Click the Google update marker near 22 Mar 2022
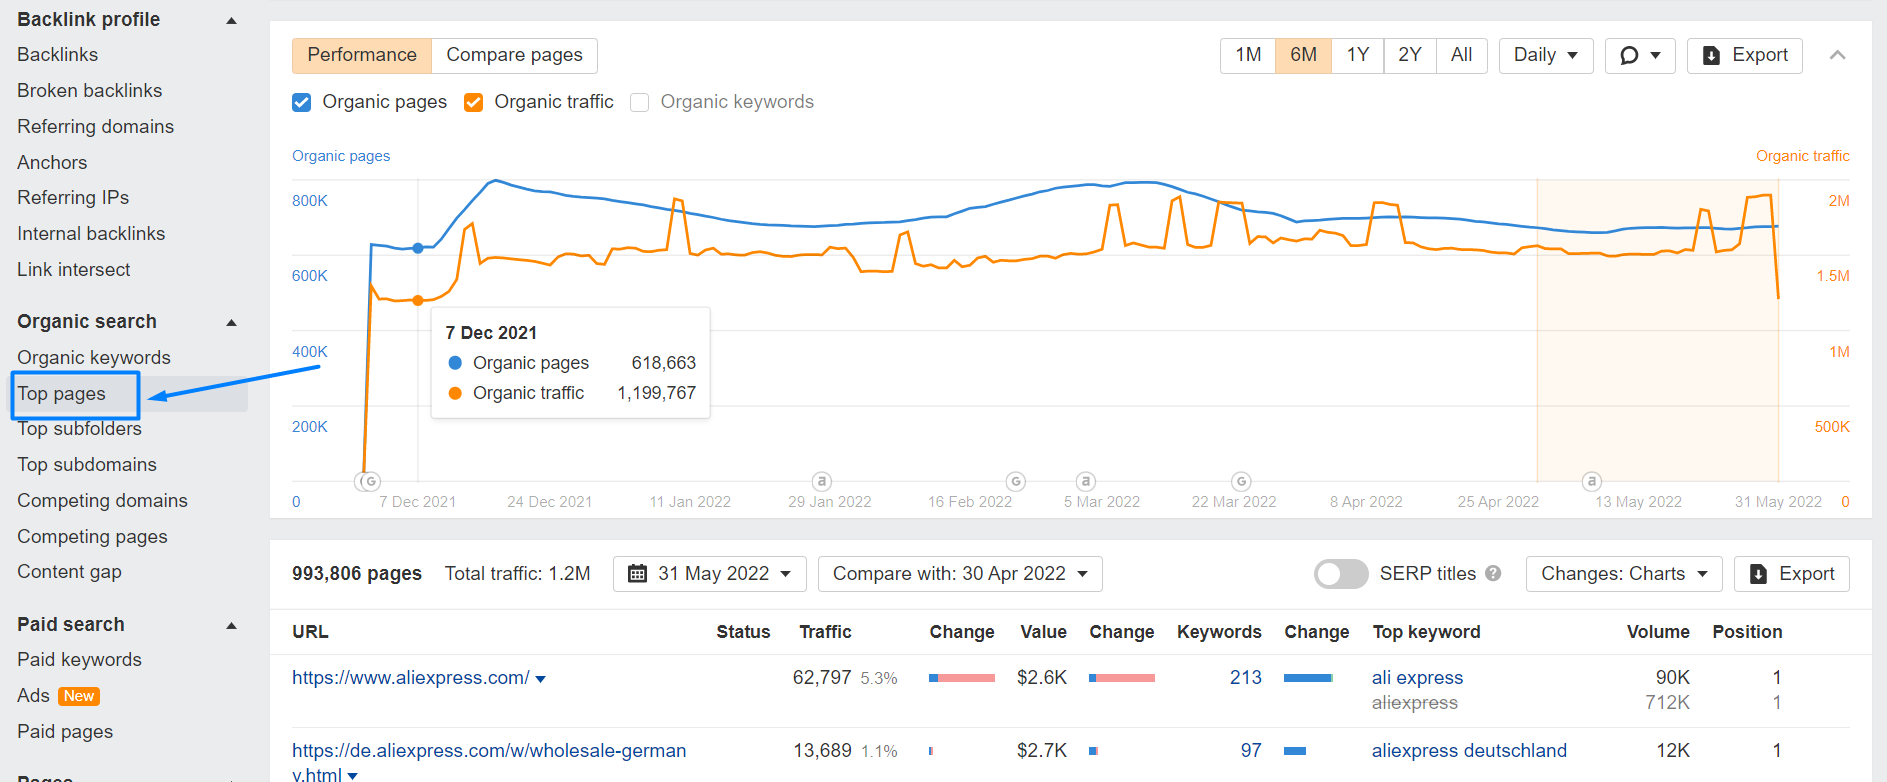Screen dimensions: 1887x782 pos(1241,481)
